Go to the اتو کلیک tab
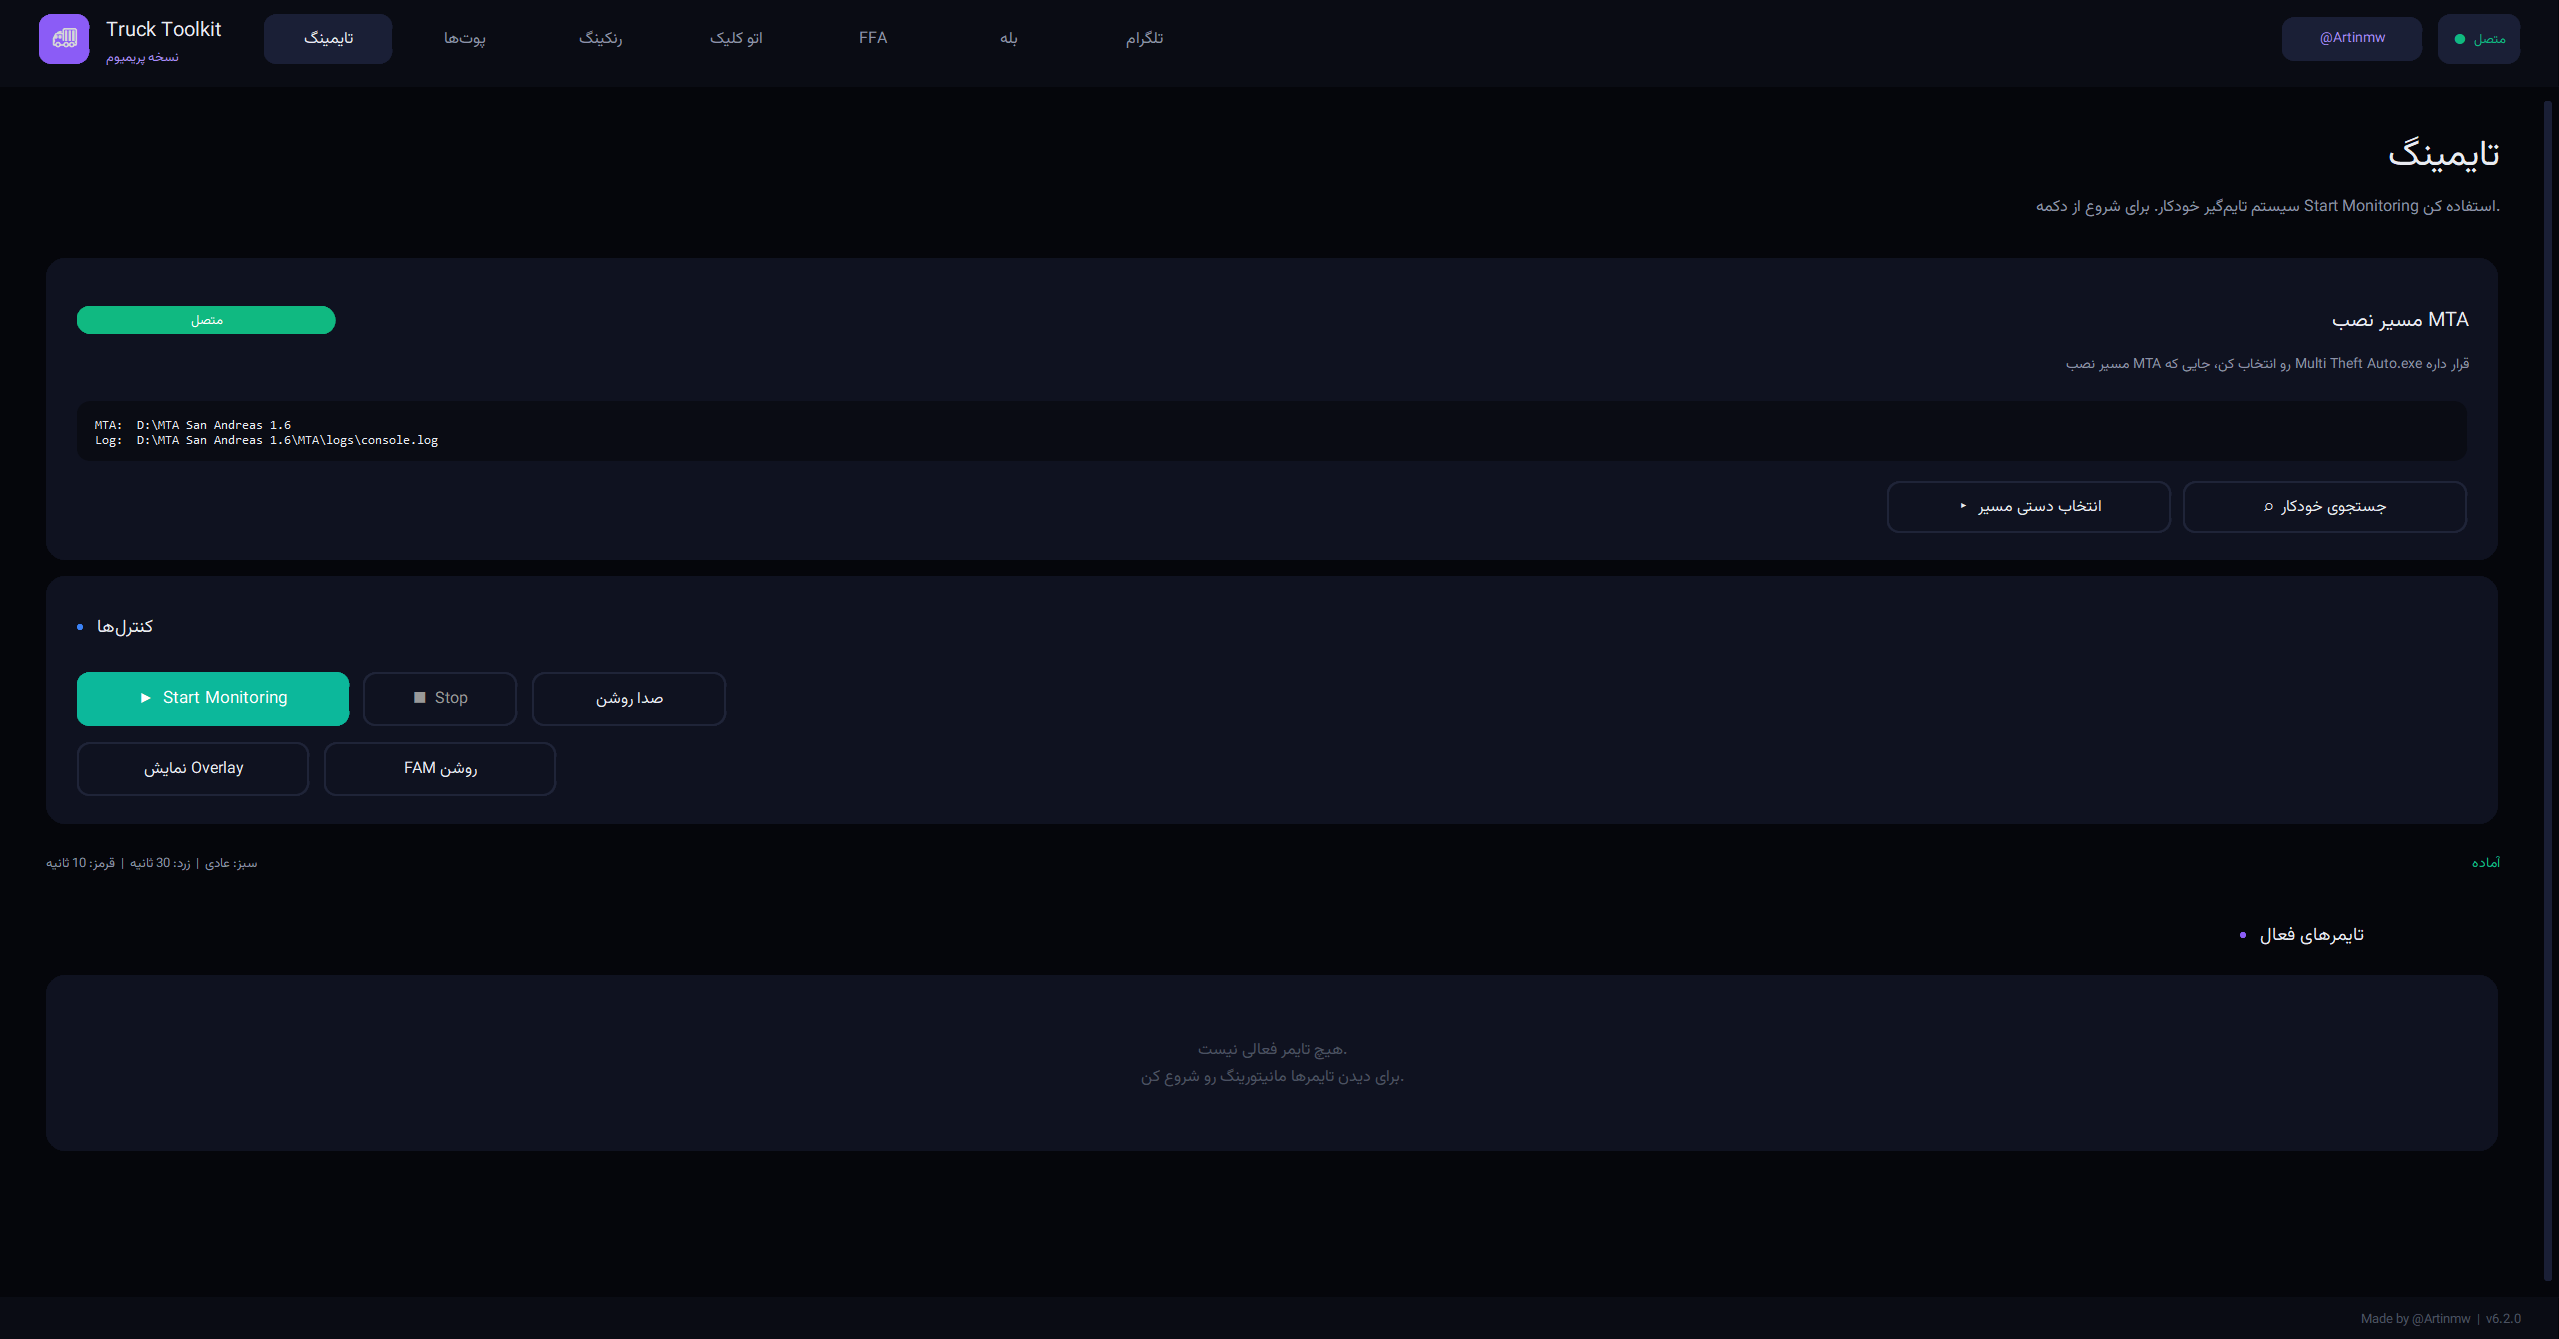Viewport: 2559px width, 1339px height. click(736, 39)
